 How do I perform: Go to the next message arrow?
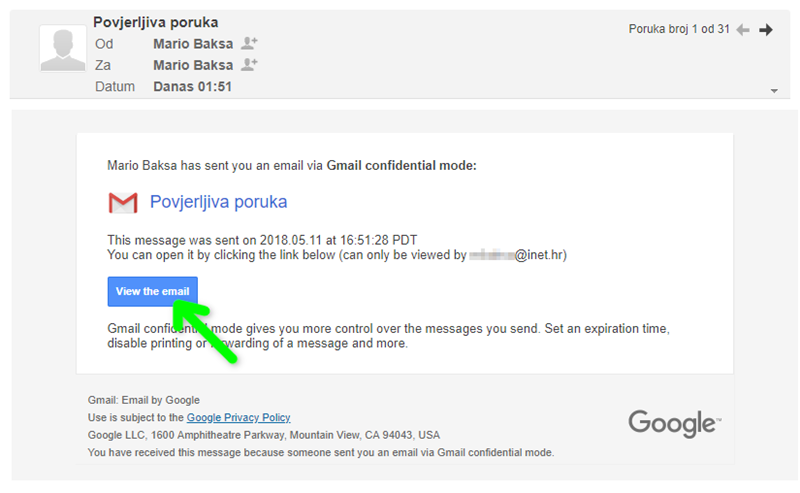[x=766, y=30]
